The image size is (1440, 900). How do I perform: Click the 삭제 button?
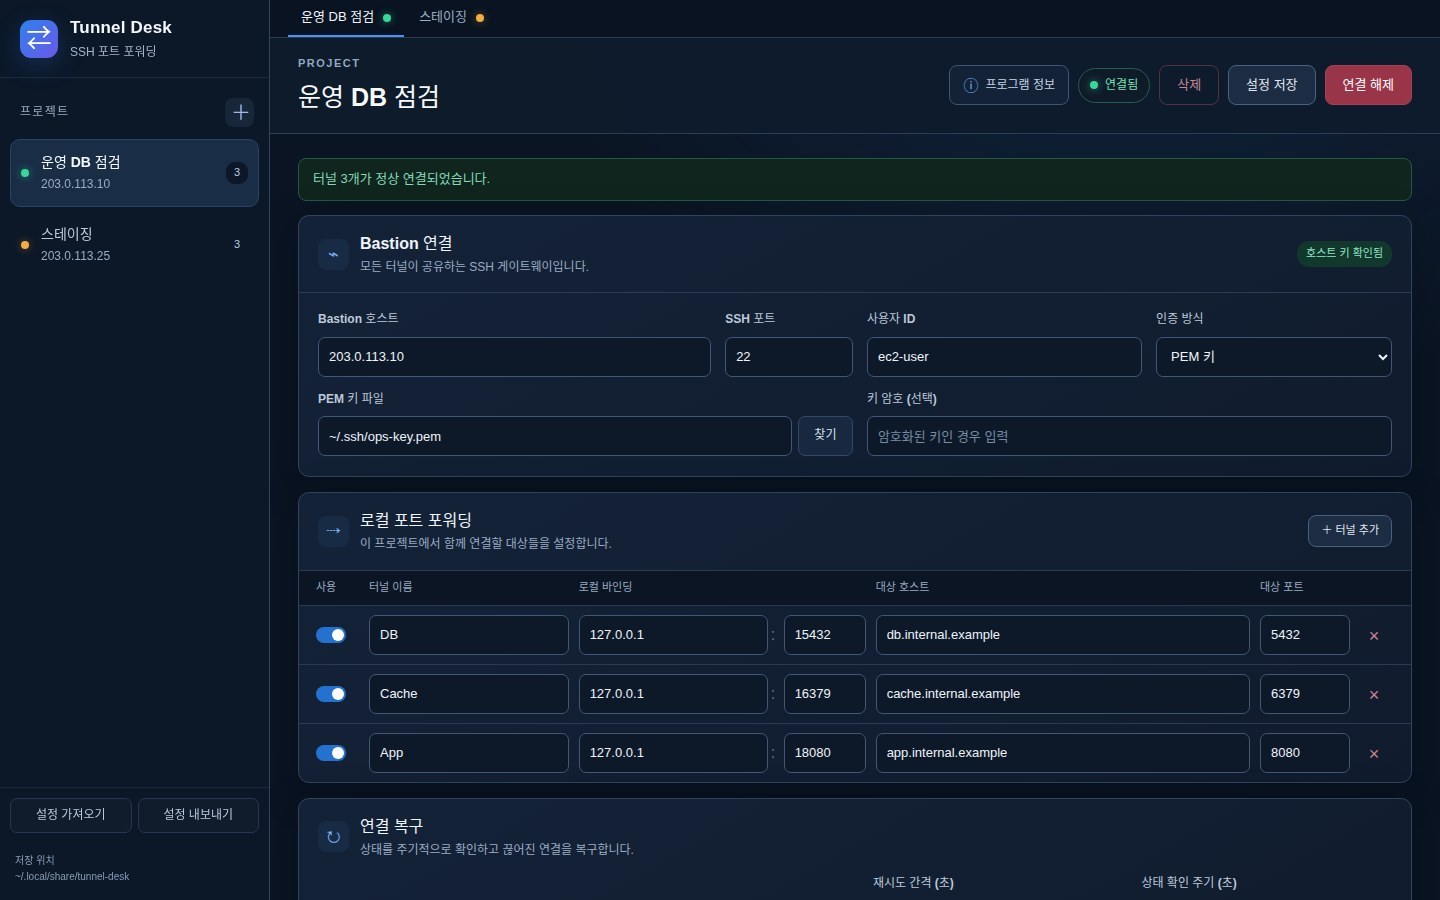1189,85
